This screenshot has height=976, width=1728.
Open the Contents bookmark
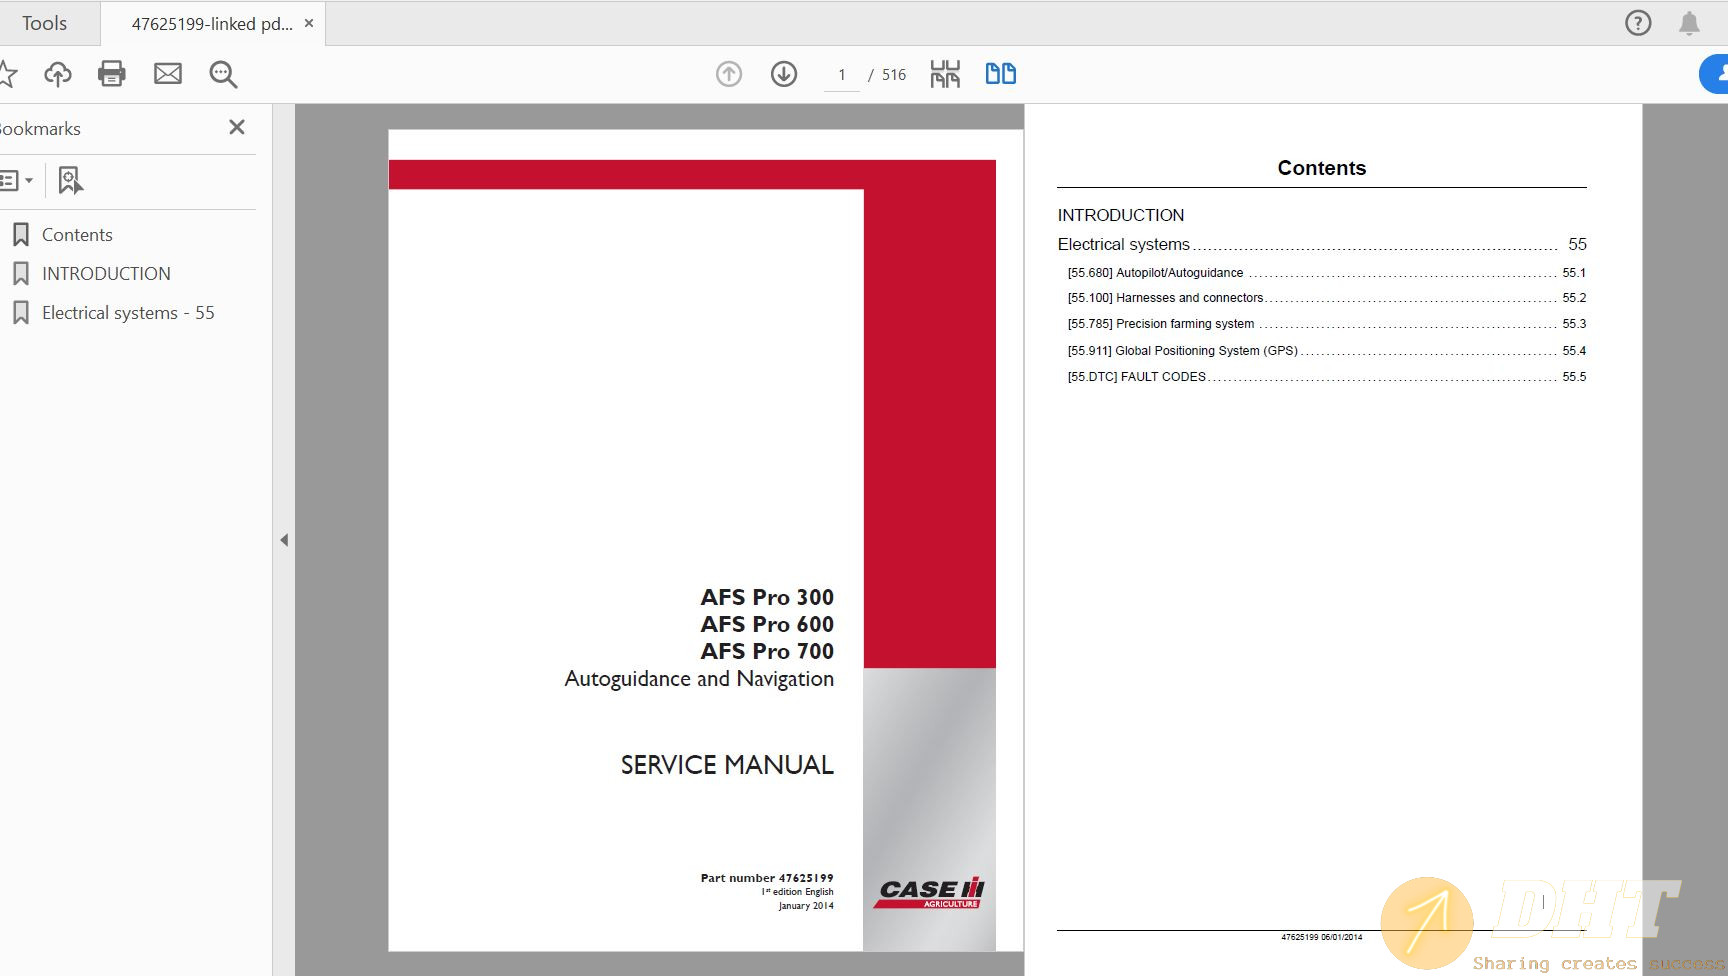(77, 234)
